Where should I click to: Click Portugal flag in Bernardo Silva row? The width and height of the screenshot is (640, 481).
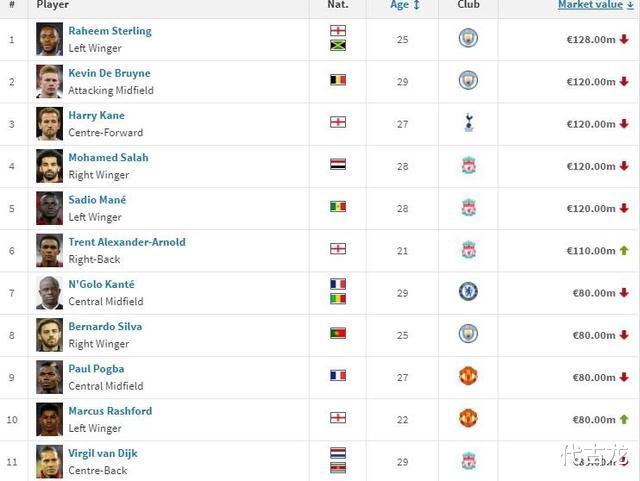pyautogui.click(x=338, y=333)
